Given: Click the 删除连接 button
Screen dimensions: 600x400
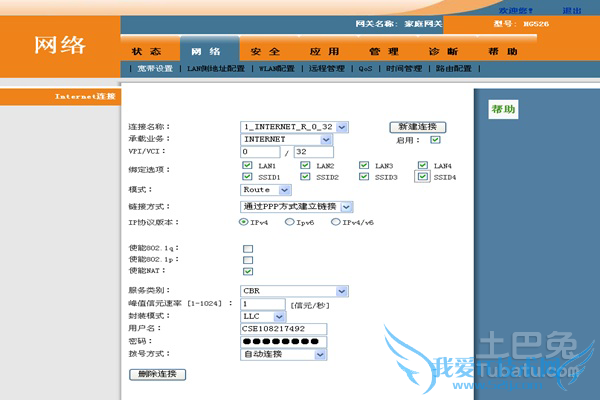Looking at the screenshot, I should [157, 374].
